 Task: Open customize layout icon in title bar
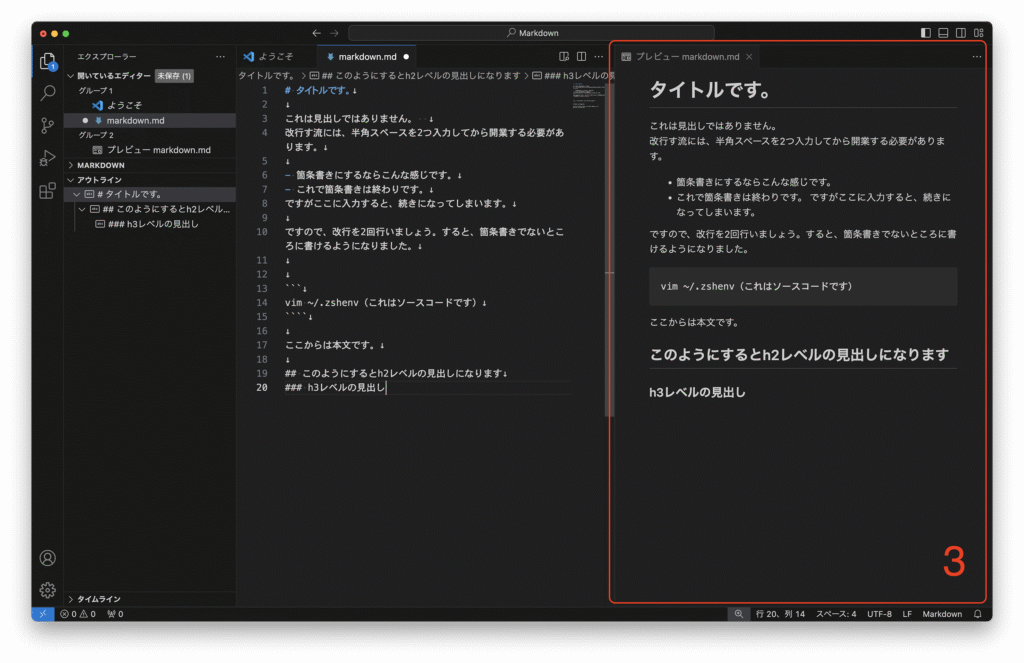[x=978, y=33]
